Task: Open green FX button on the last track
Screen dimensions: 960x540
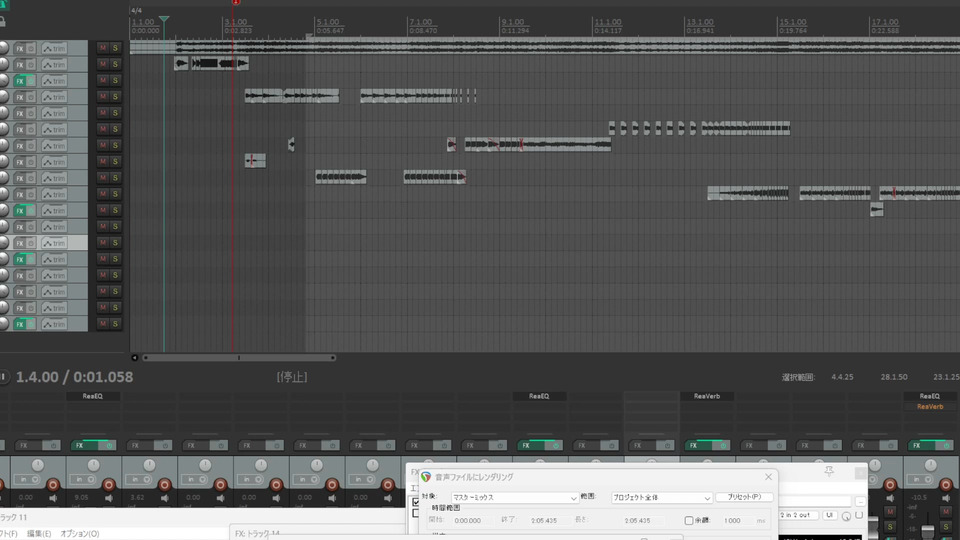Action: [20, 324]
